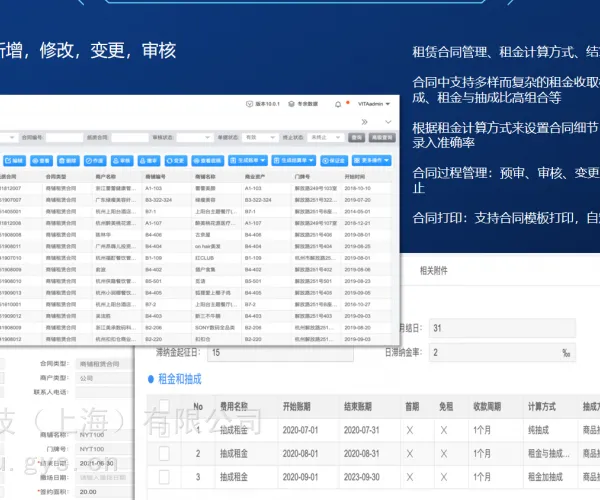Viewport: 600px width, 500px height.
Task: Open the 更多操作 dropdown button
Action: pos(371,161)
